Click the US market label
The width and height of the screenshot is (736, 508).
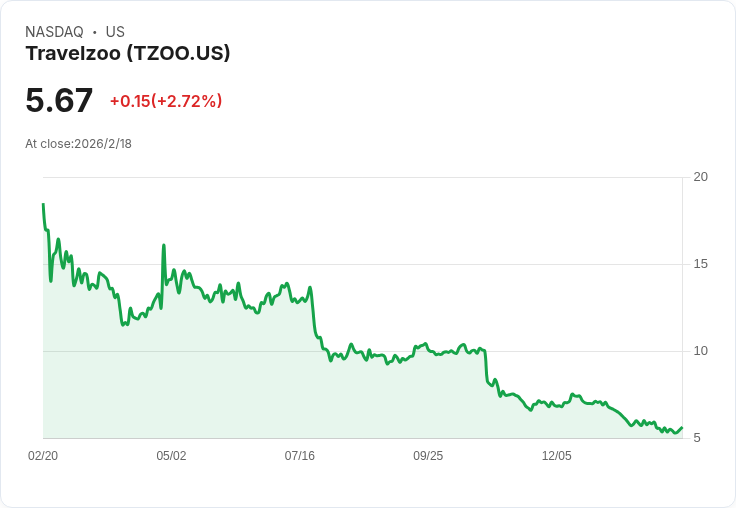115,32
